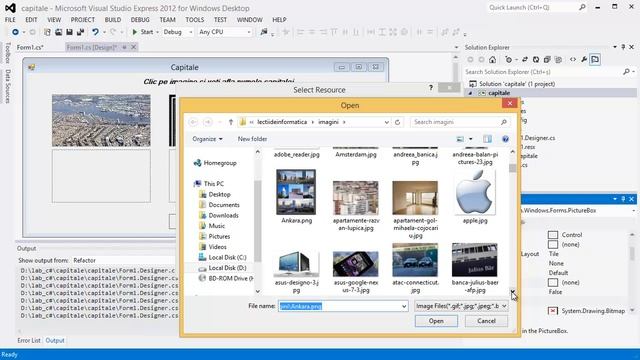
Task: Open the Organize dropdown in Open dialog
Action: click(208, 139)
